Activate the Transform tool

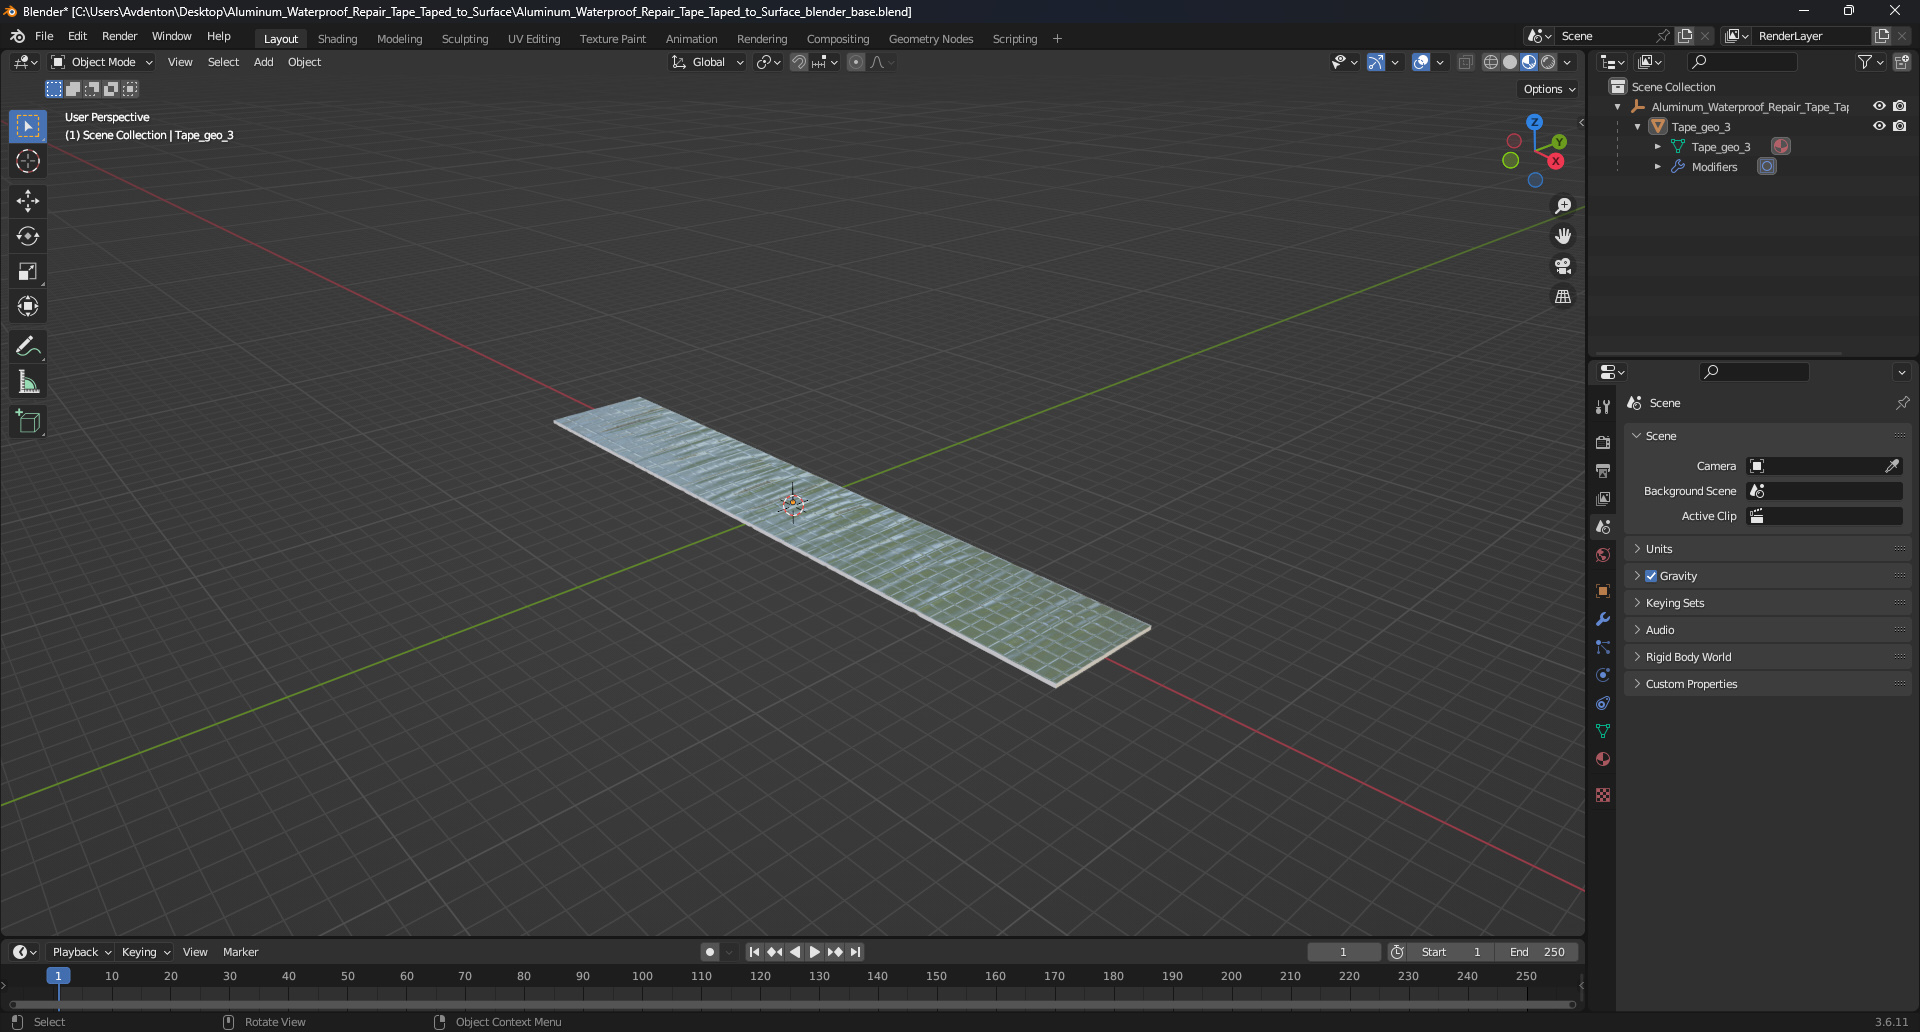[28, 306]
